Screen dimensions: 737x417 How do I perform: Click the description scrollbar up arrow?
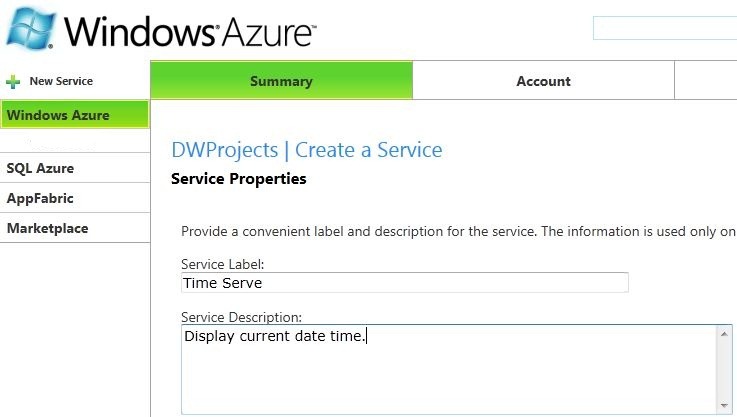[x=724, y=334]
